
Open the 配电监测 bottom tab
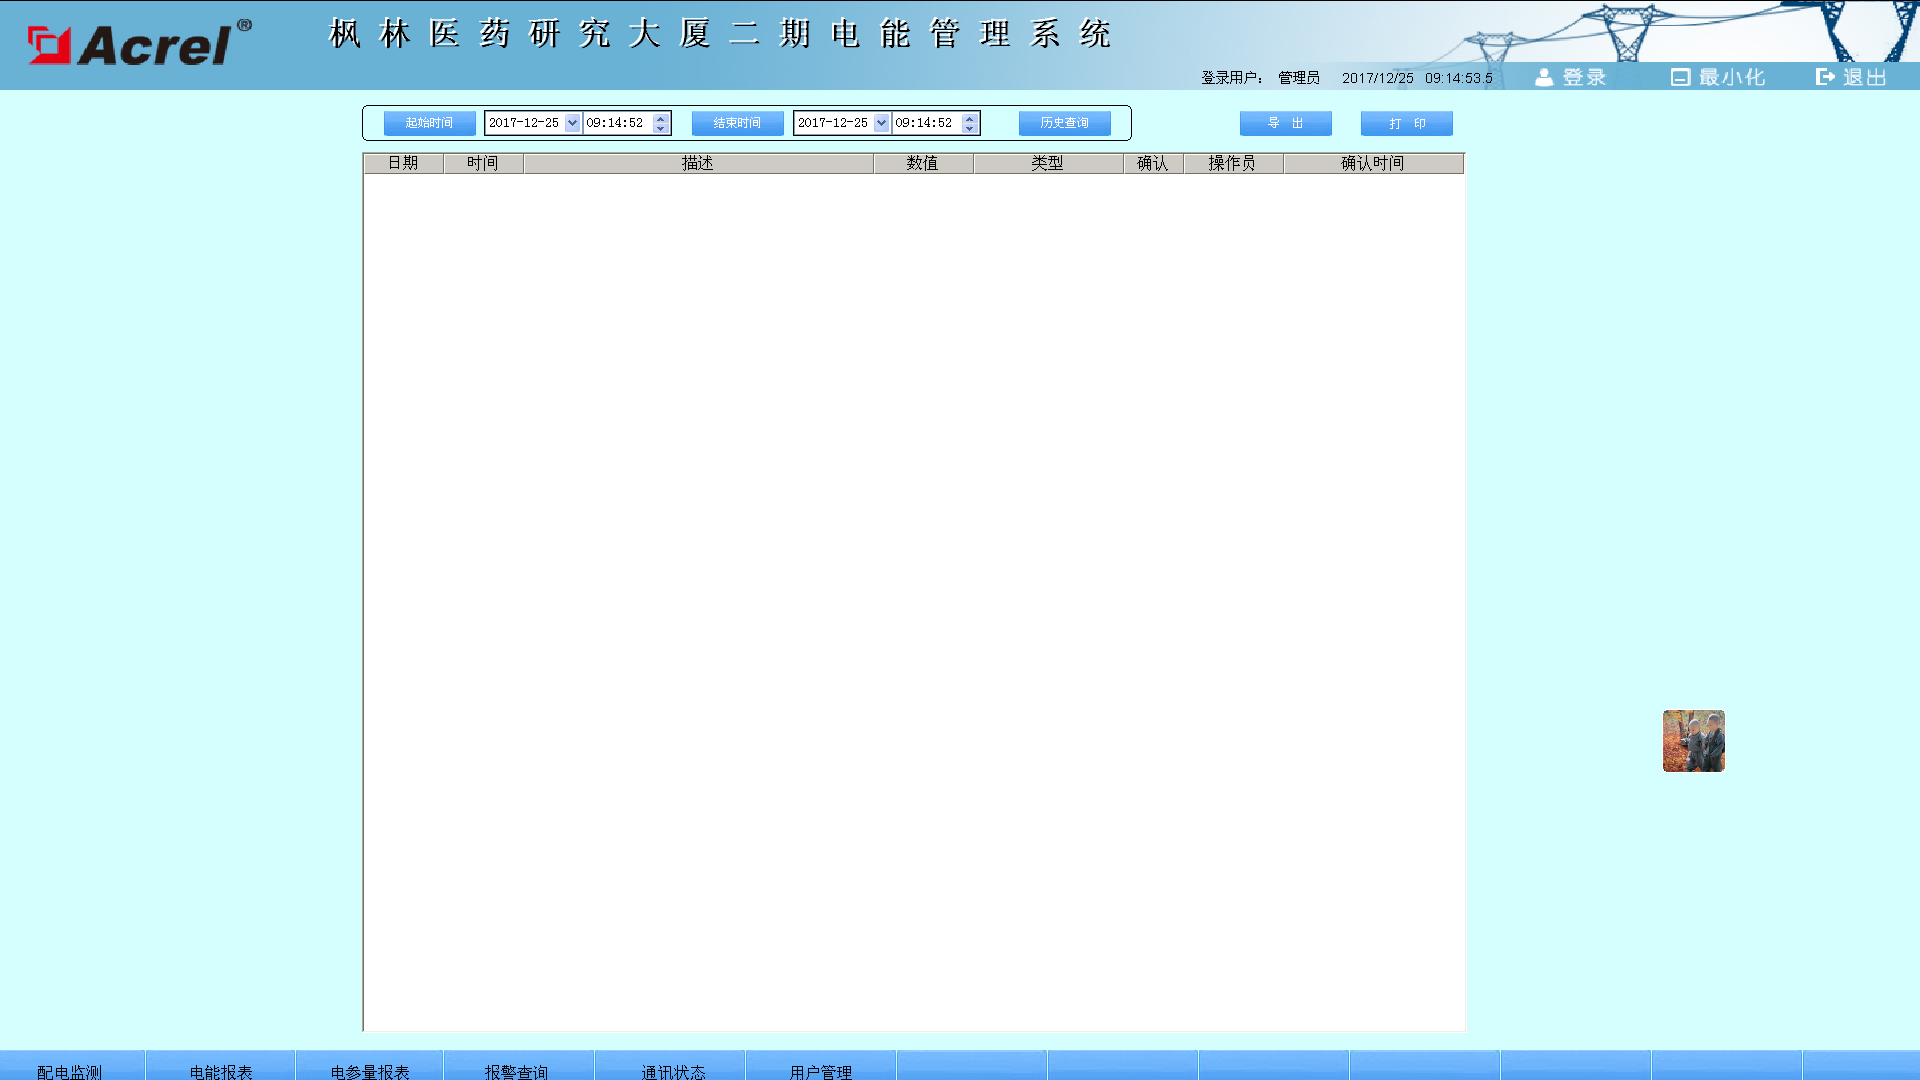point(70,1070)
